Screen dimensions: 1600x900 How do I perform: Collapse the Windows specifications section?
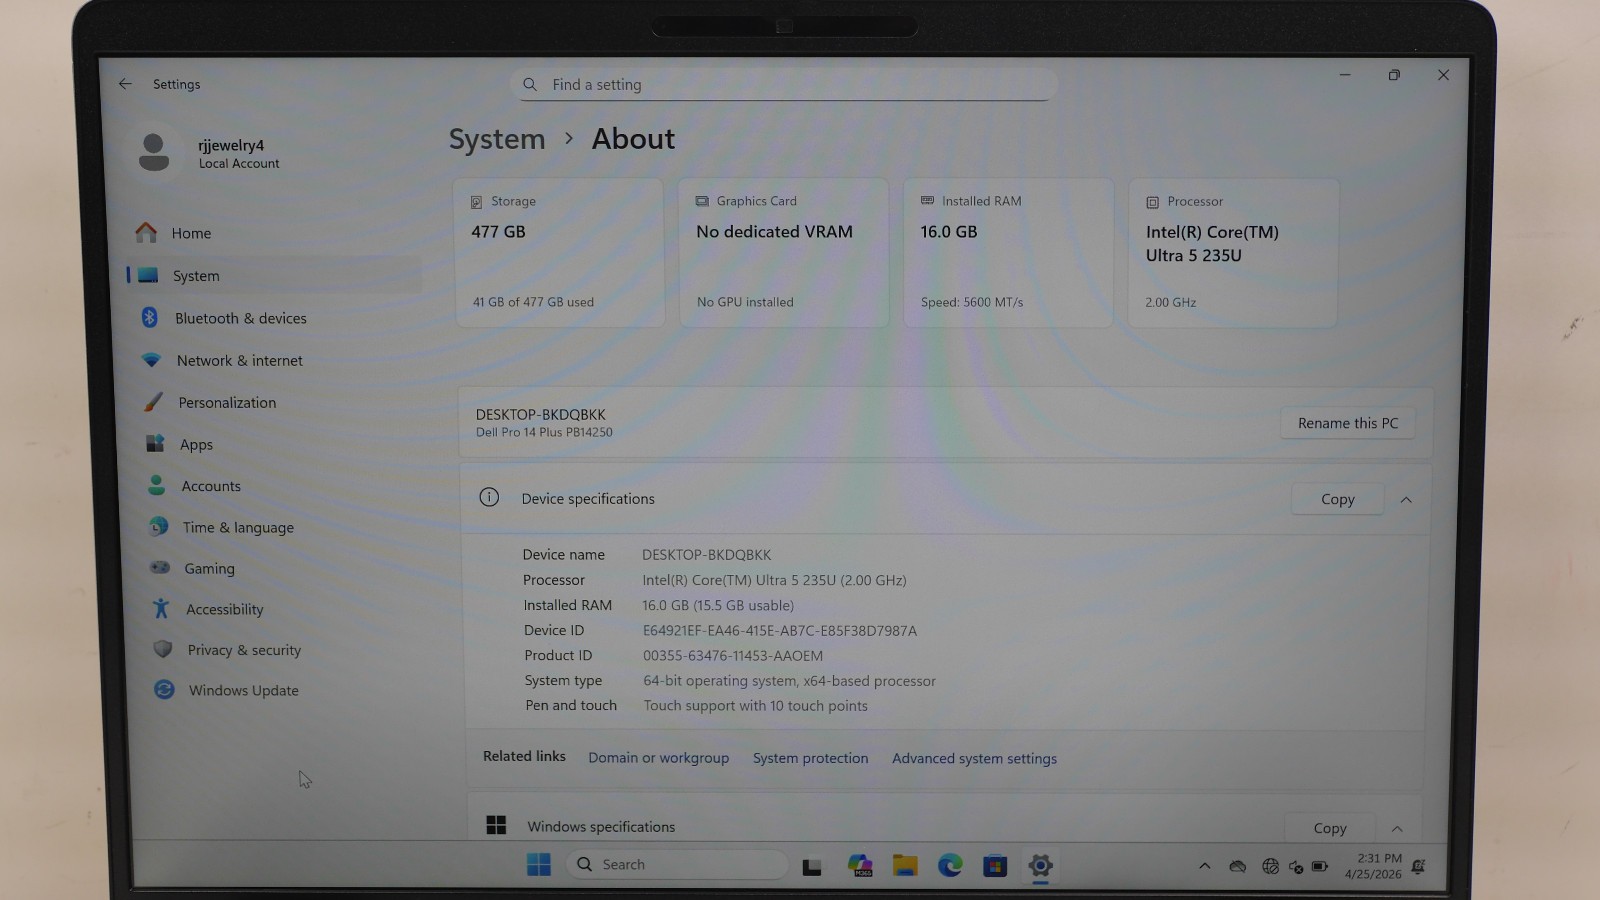pyautogui.click(x=1397, y=828)
